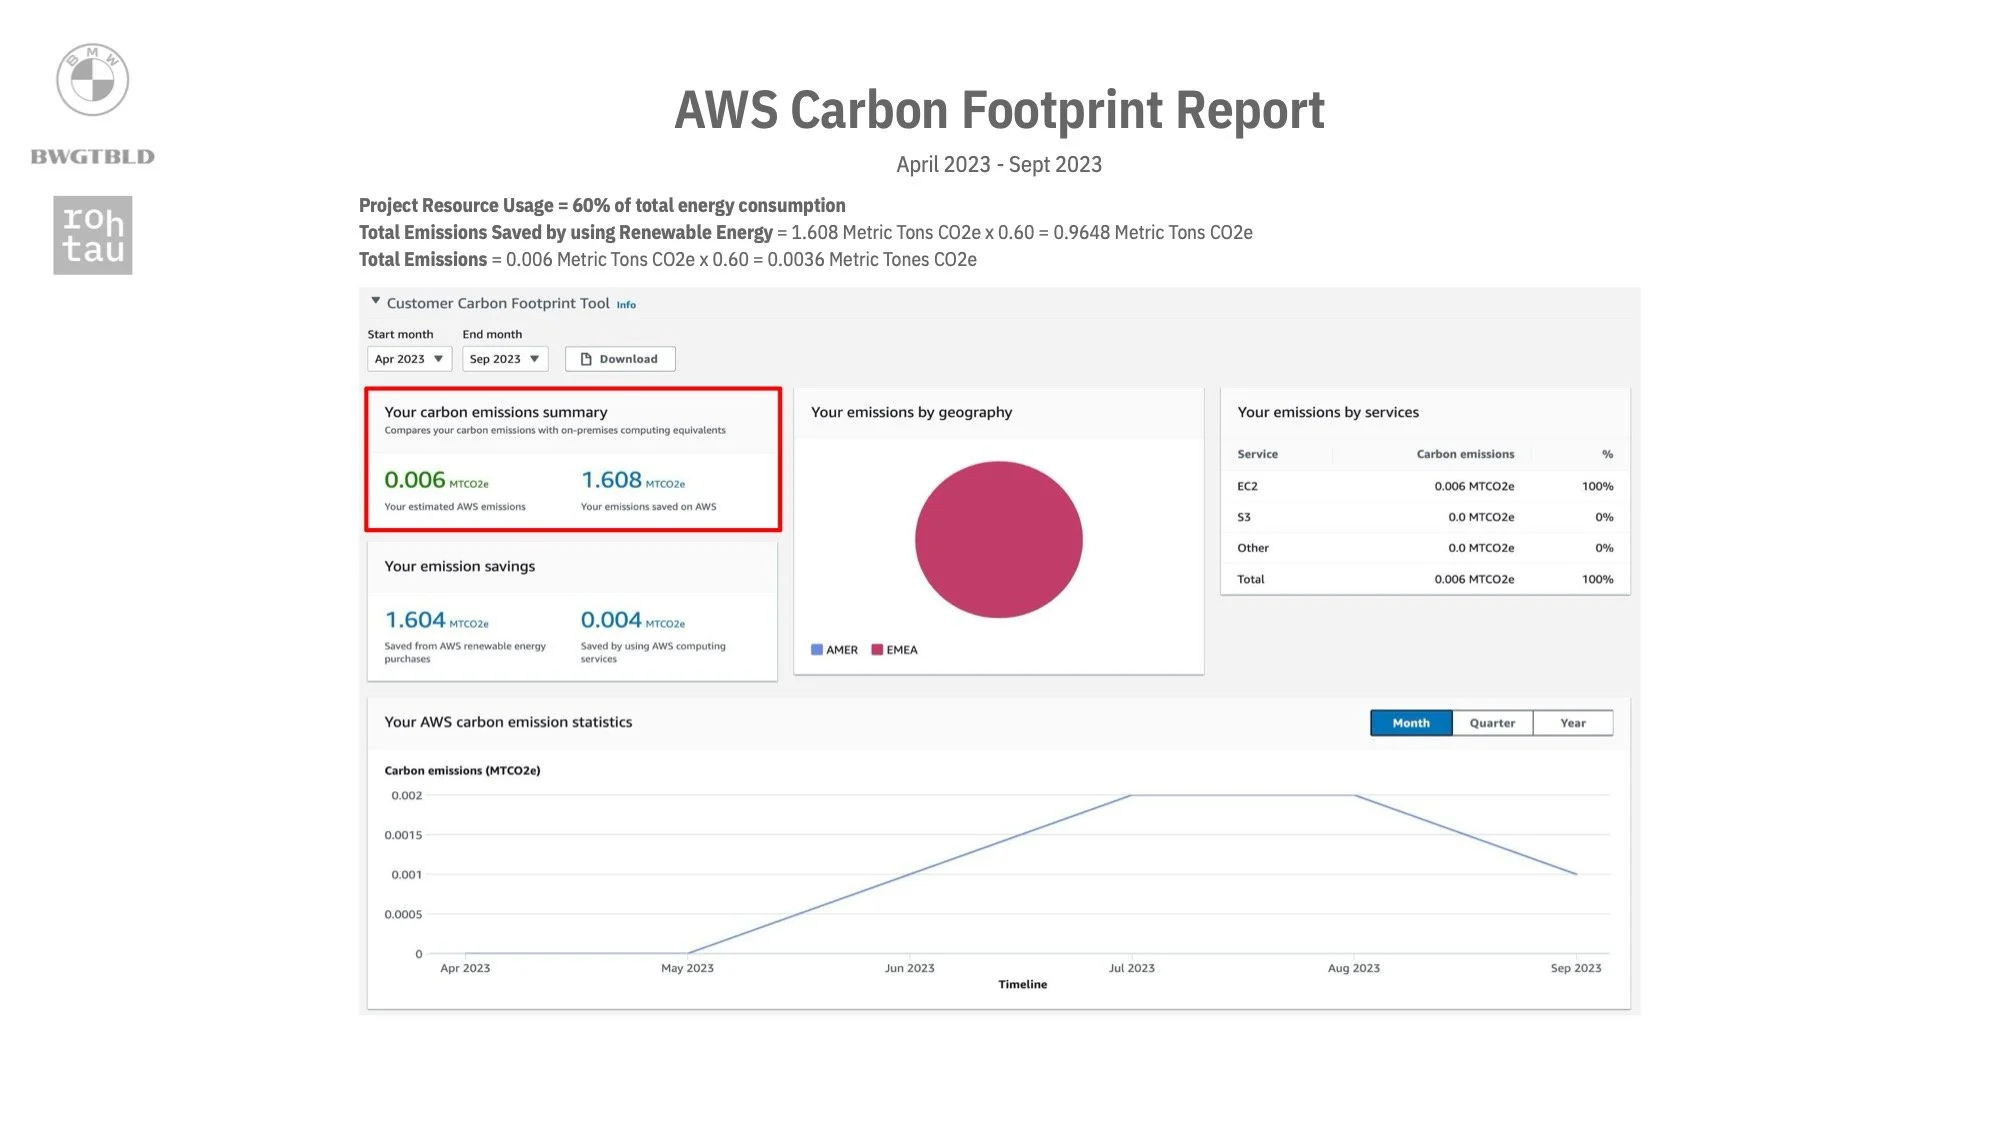The width and height of the screenshot is (2000, 1125).
Task: Switch statistics to Year view
Action: [x=1573, y=723]
